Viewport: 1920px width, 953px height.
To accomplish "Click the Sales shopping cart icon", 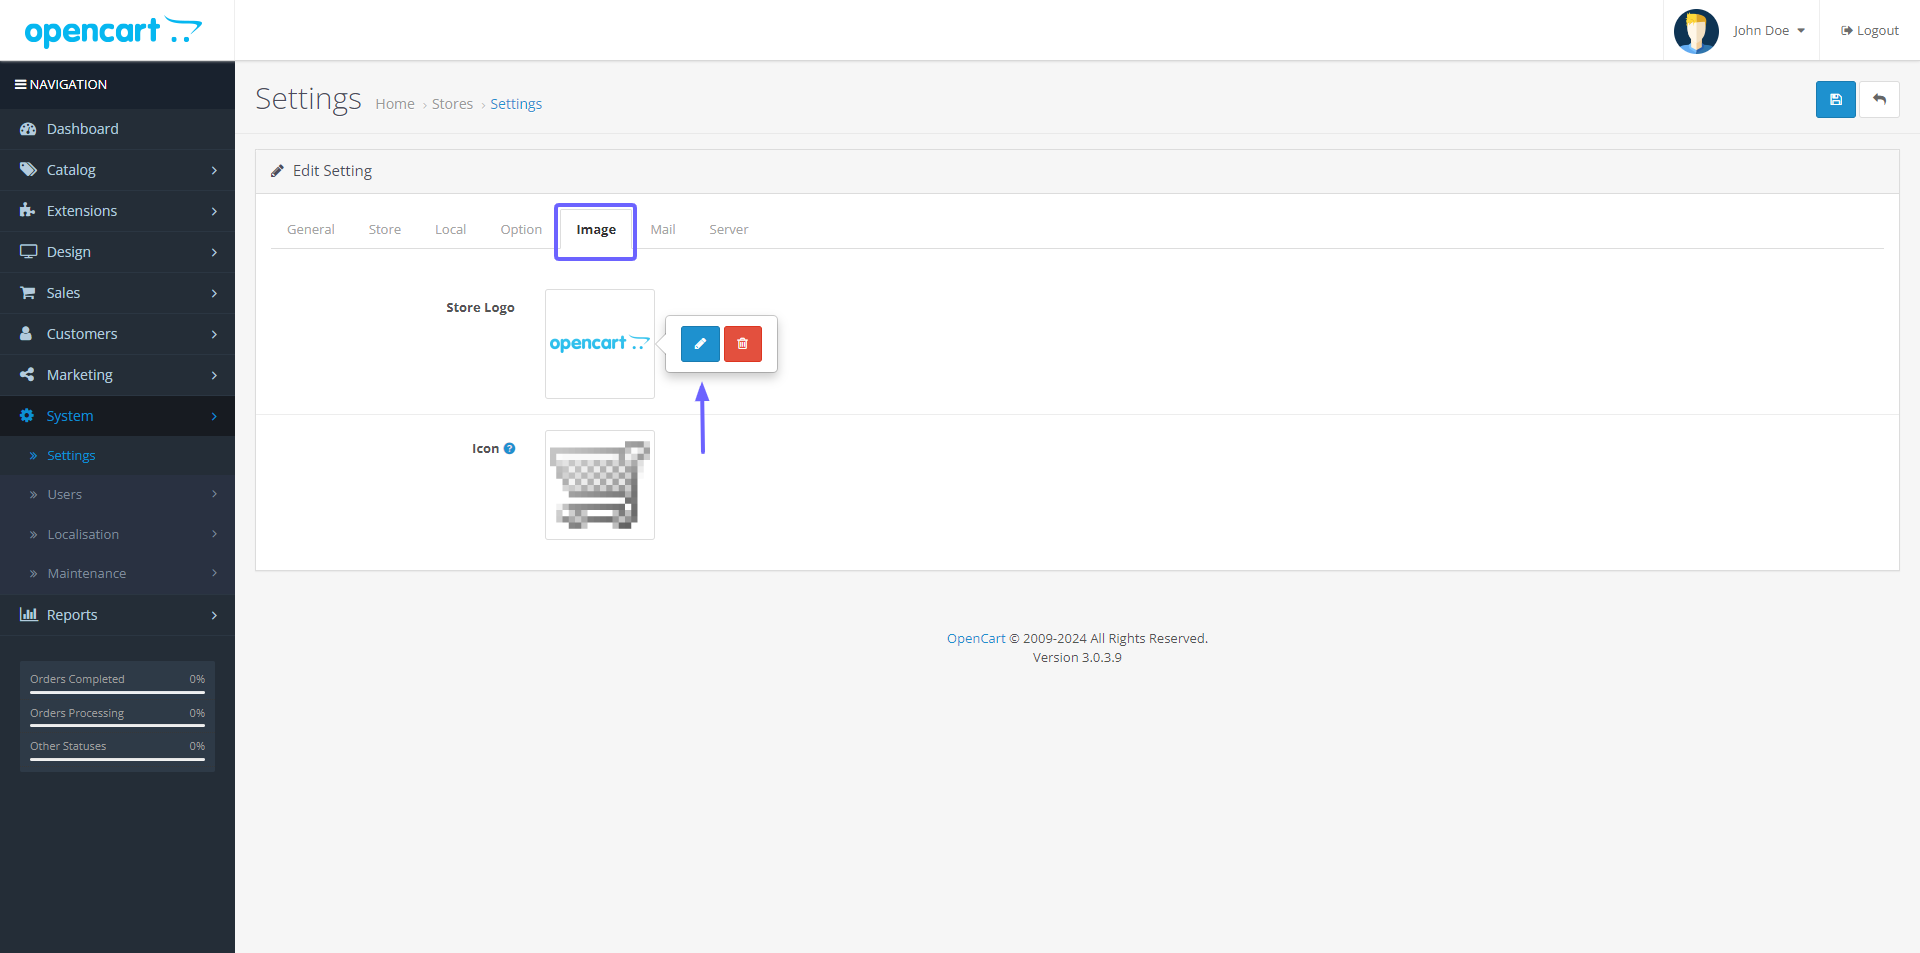I will pyautogui.click(x=28, y=293).
